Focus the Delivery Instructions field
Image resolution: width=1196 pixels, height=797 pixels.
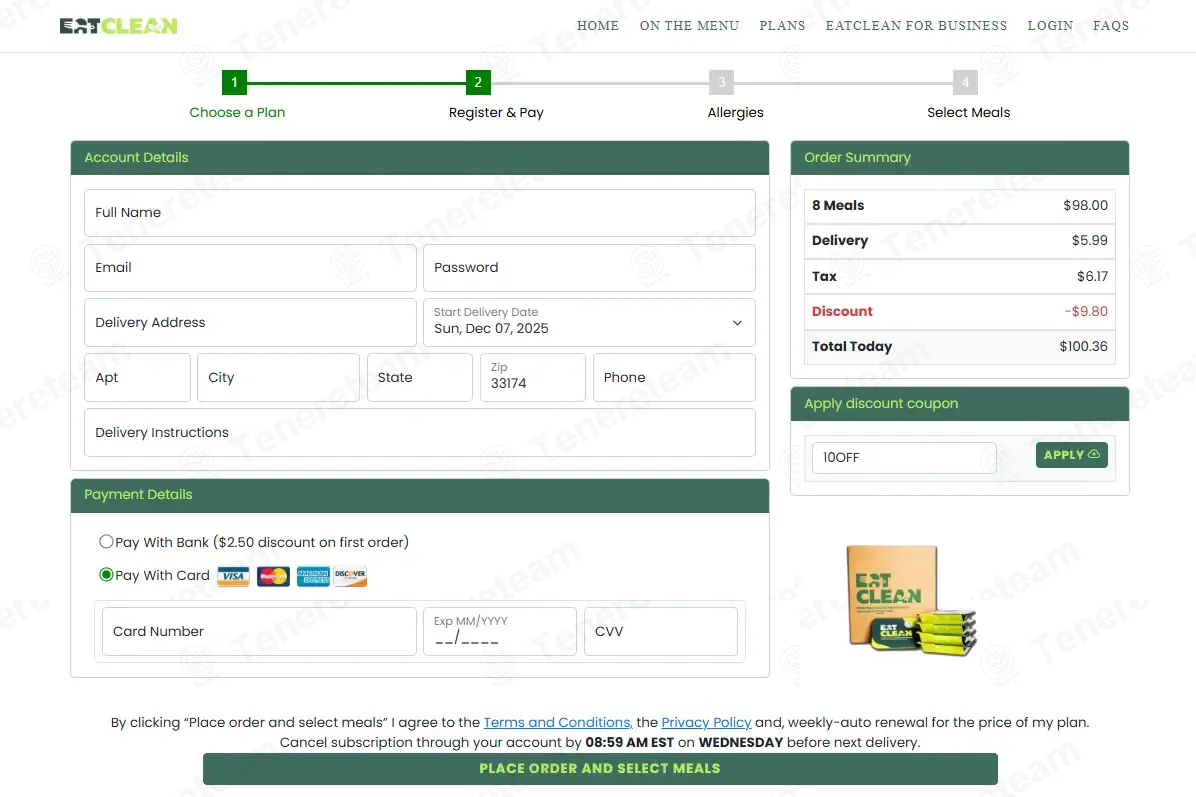420,432
